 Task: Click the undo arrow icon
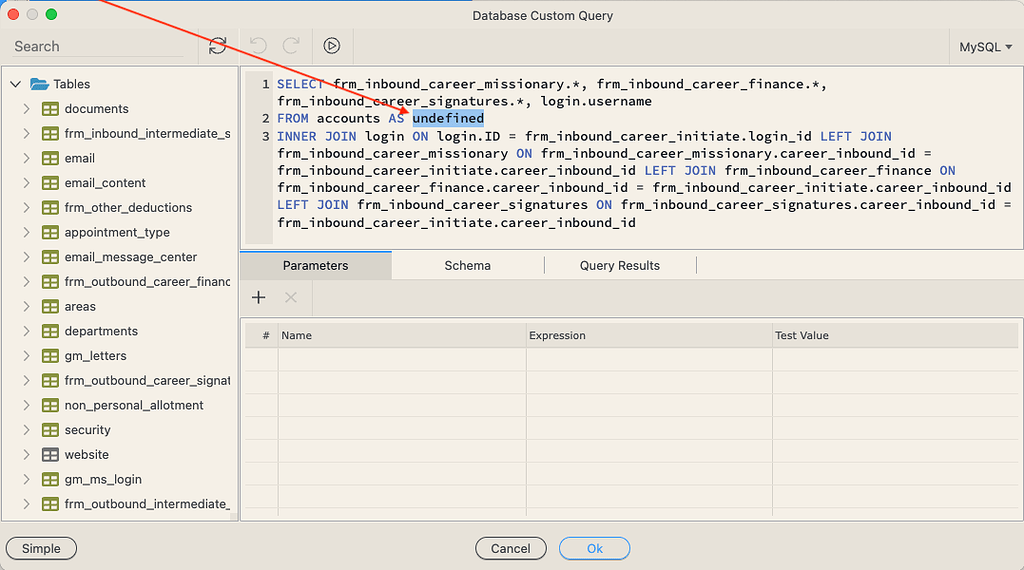pos(258,46)
